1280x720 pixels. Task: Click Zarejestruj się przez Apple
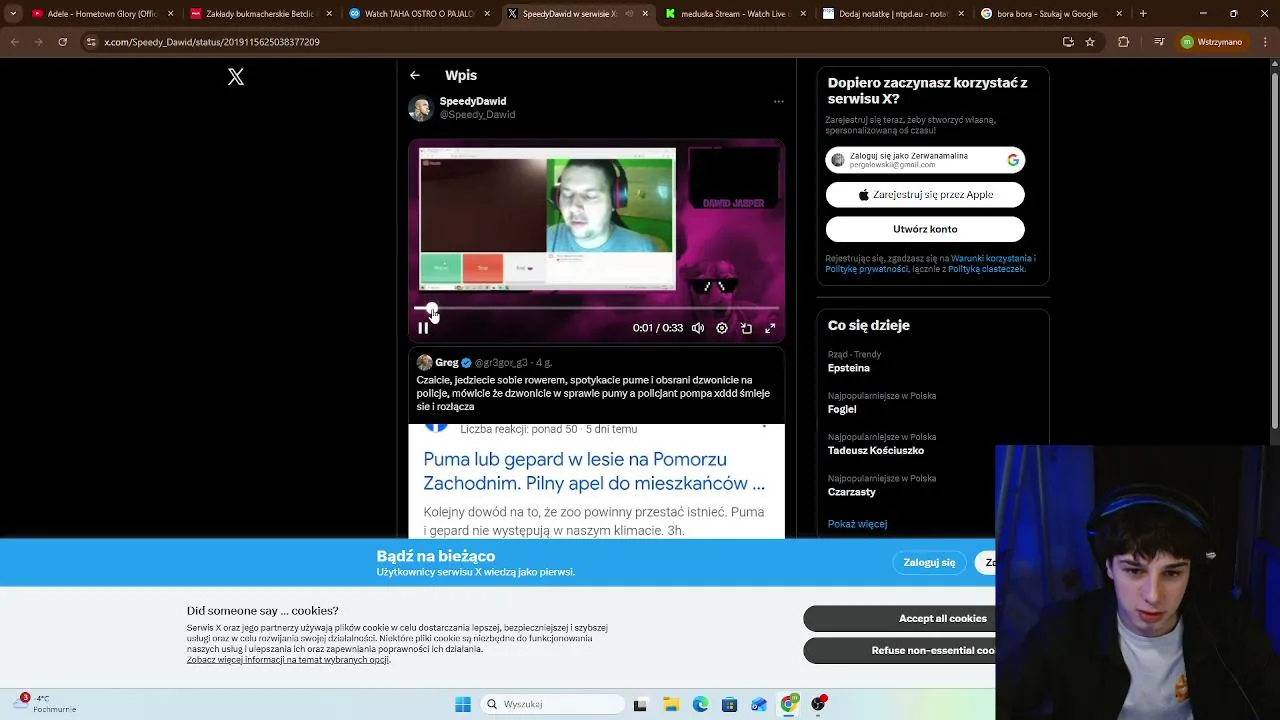tap(925, 195)
